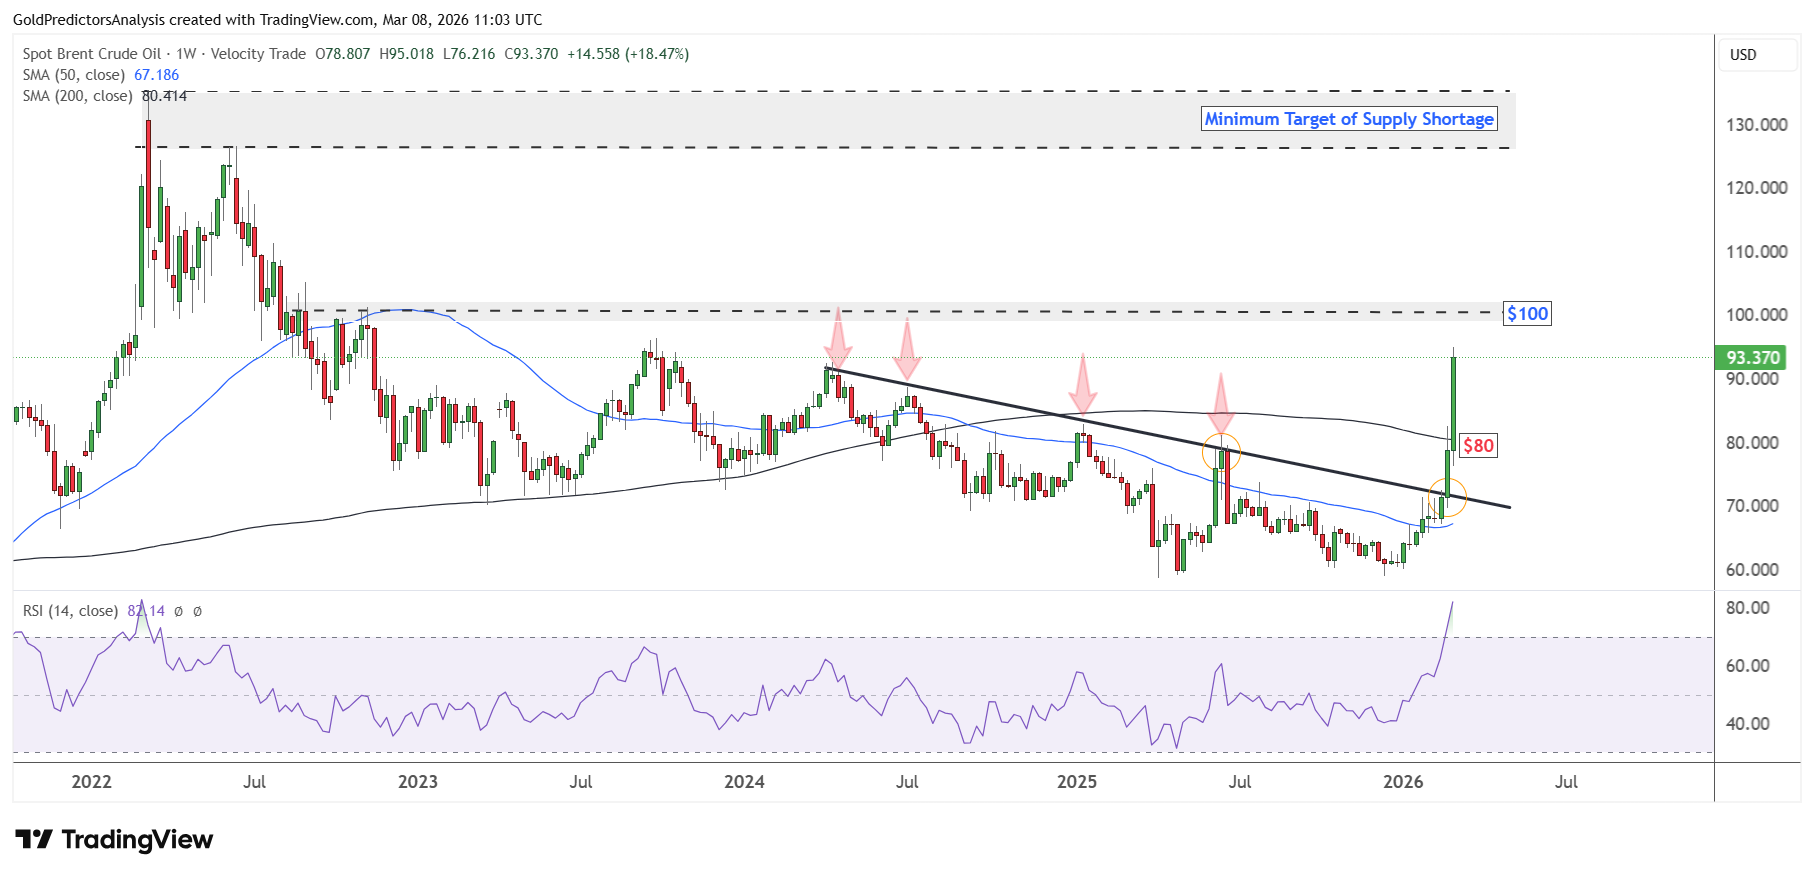Click the 2026 label on the time axis

pyautogui.click(x=1403, y=782)
